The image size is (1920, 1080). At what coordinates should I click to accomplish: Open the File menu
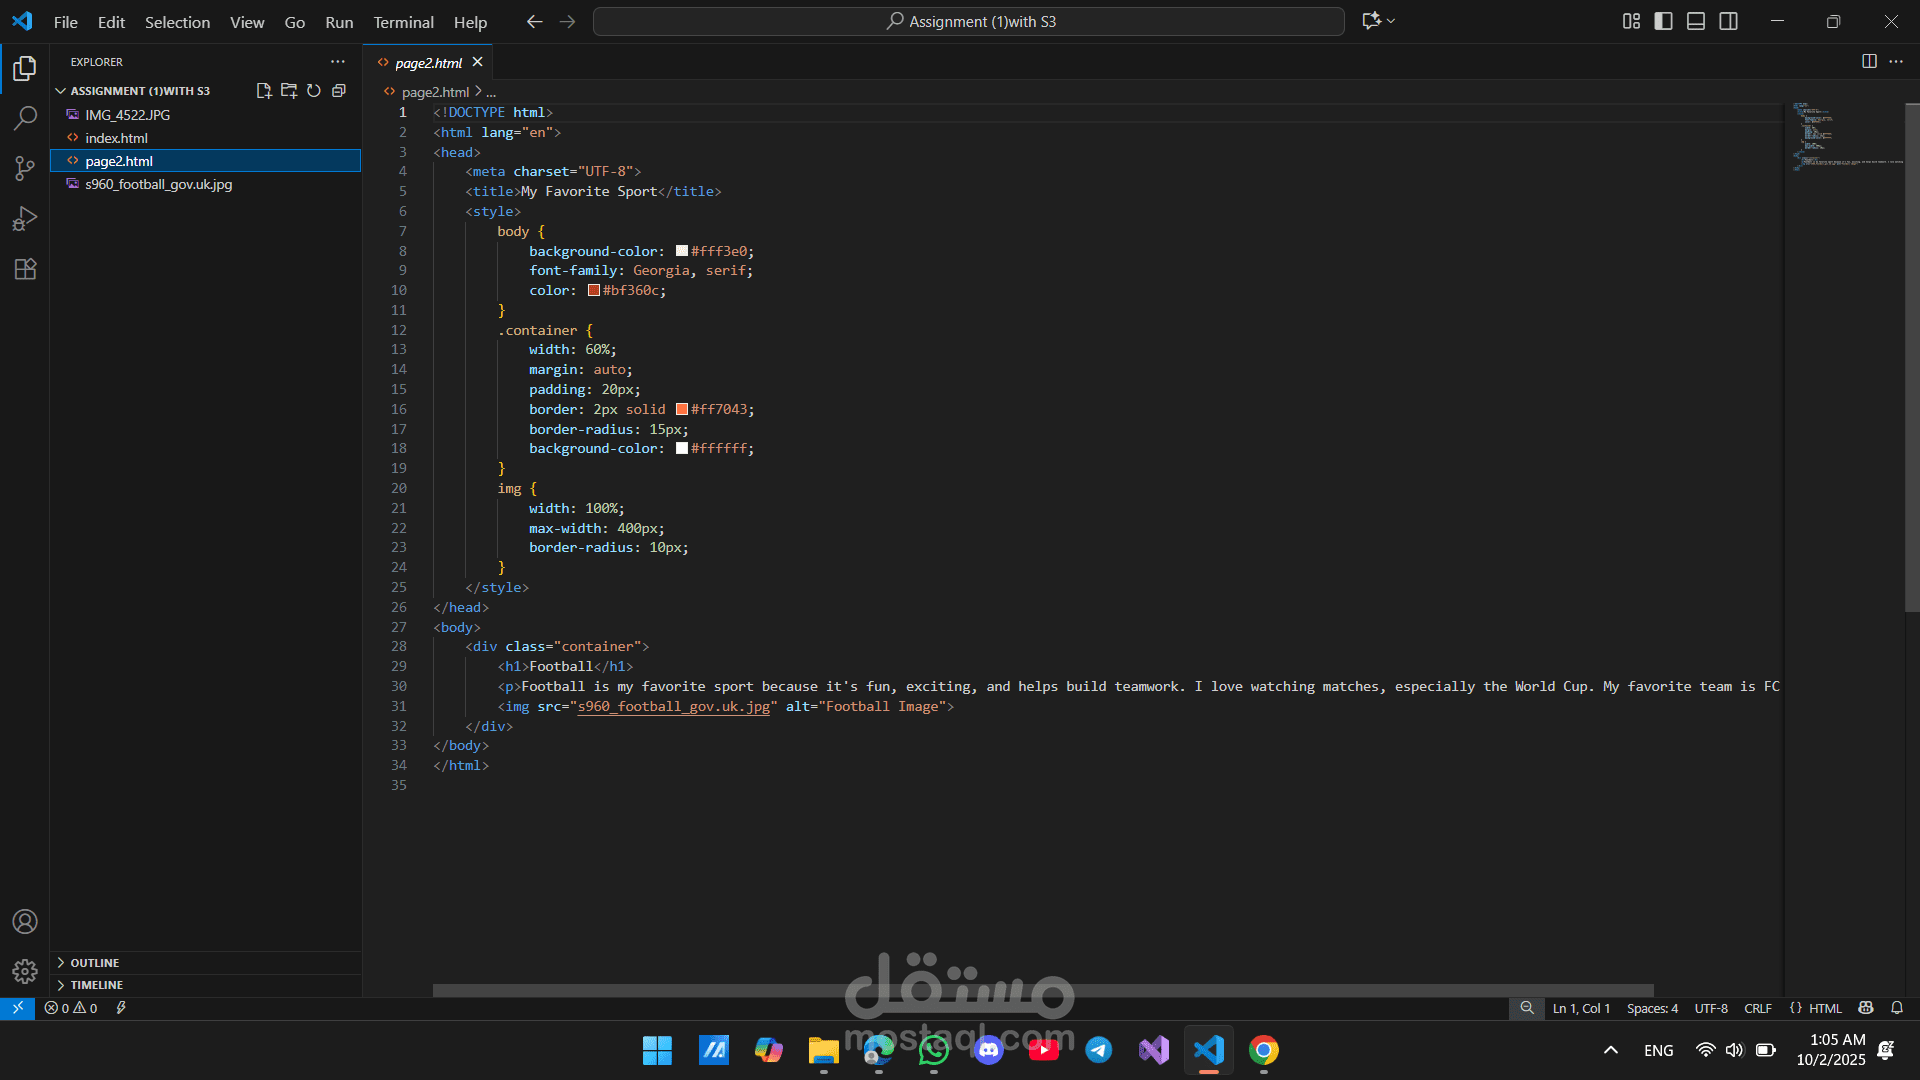(65, 22)
